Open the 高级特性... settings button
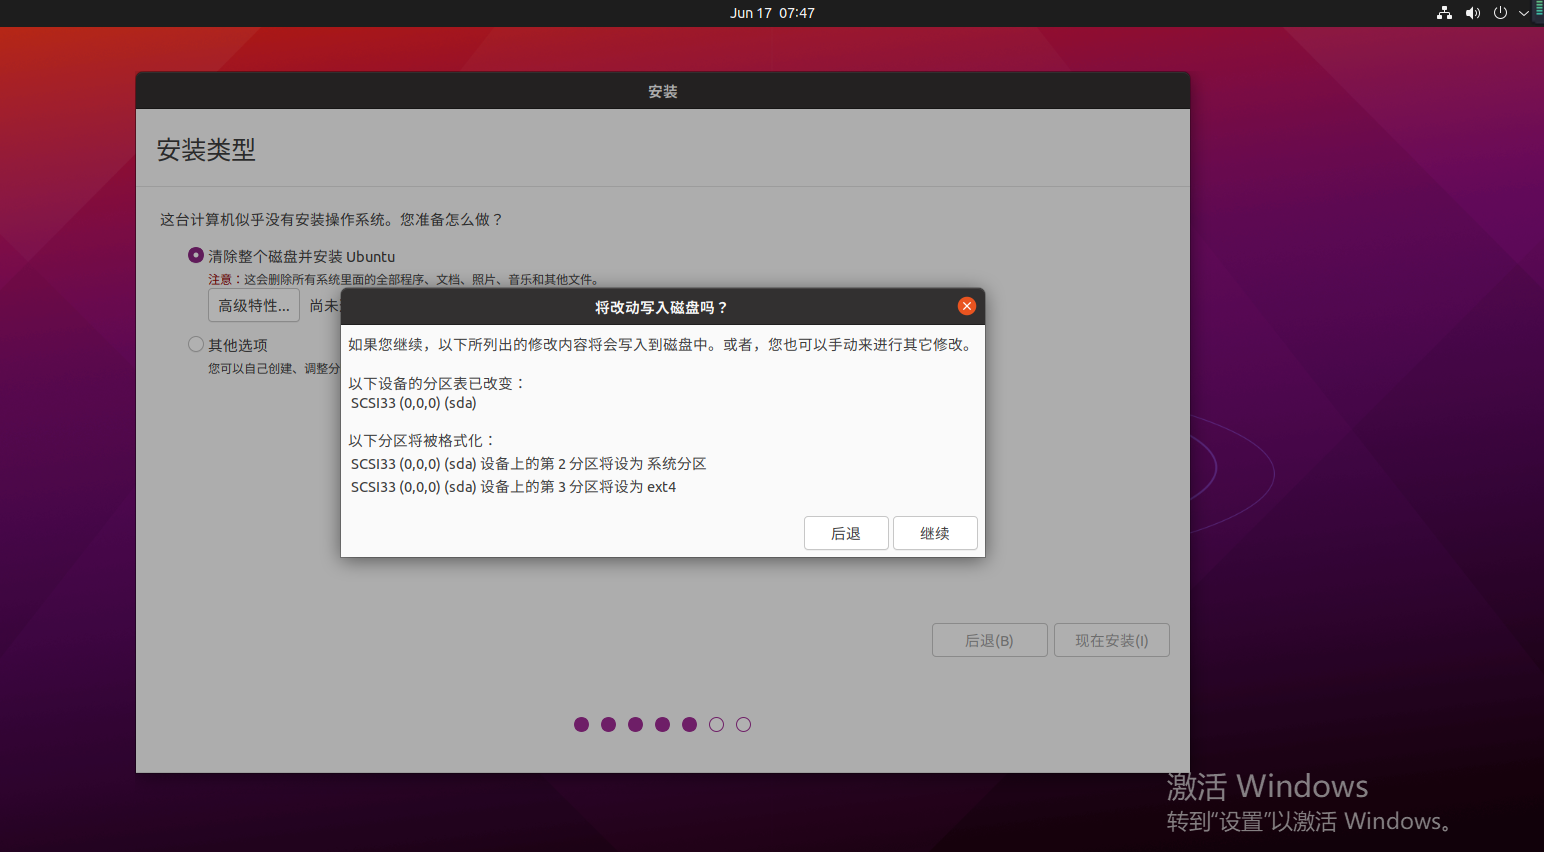The height and width of the screenshot is (852, 1544). [253, 305]
